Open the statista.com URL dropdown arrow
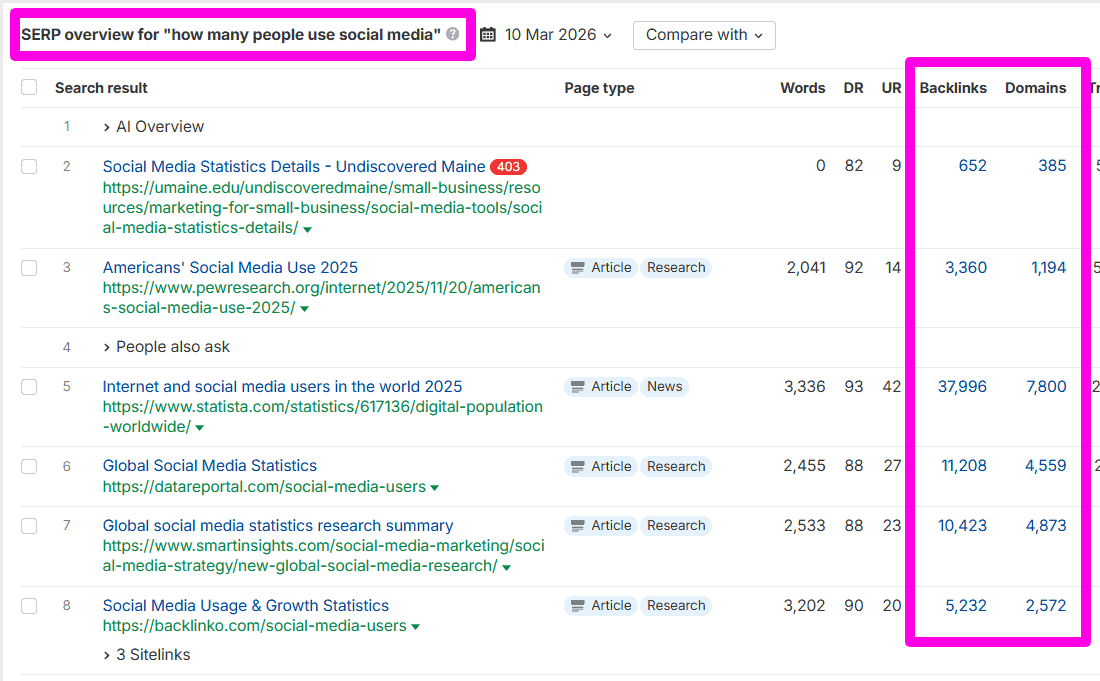Image resolution: width=1100 pixels, height=681 pixels. 199,428
